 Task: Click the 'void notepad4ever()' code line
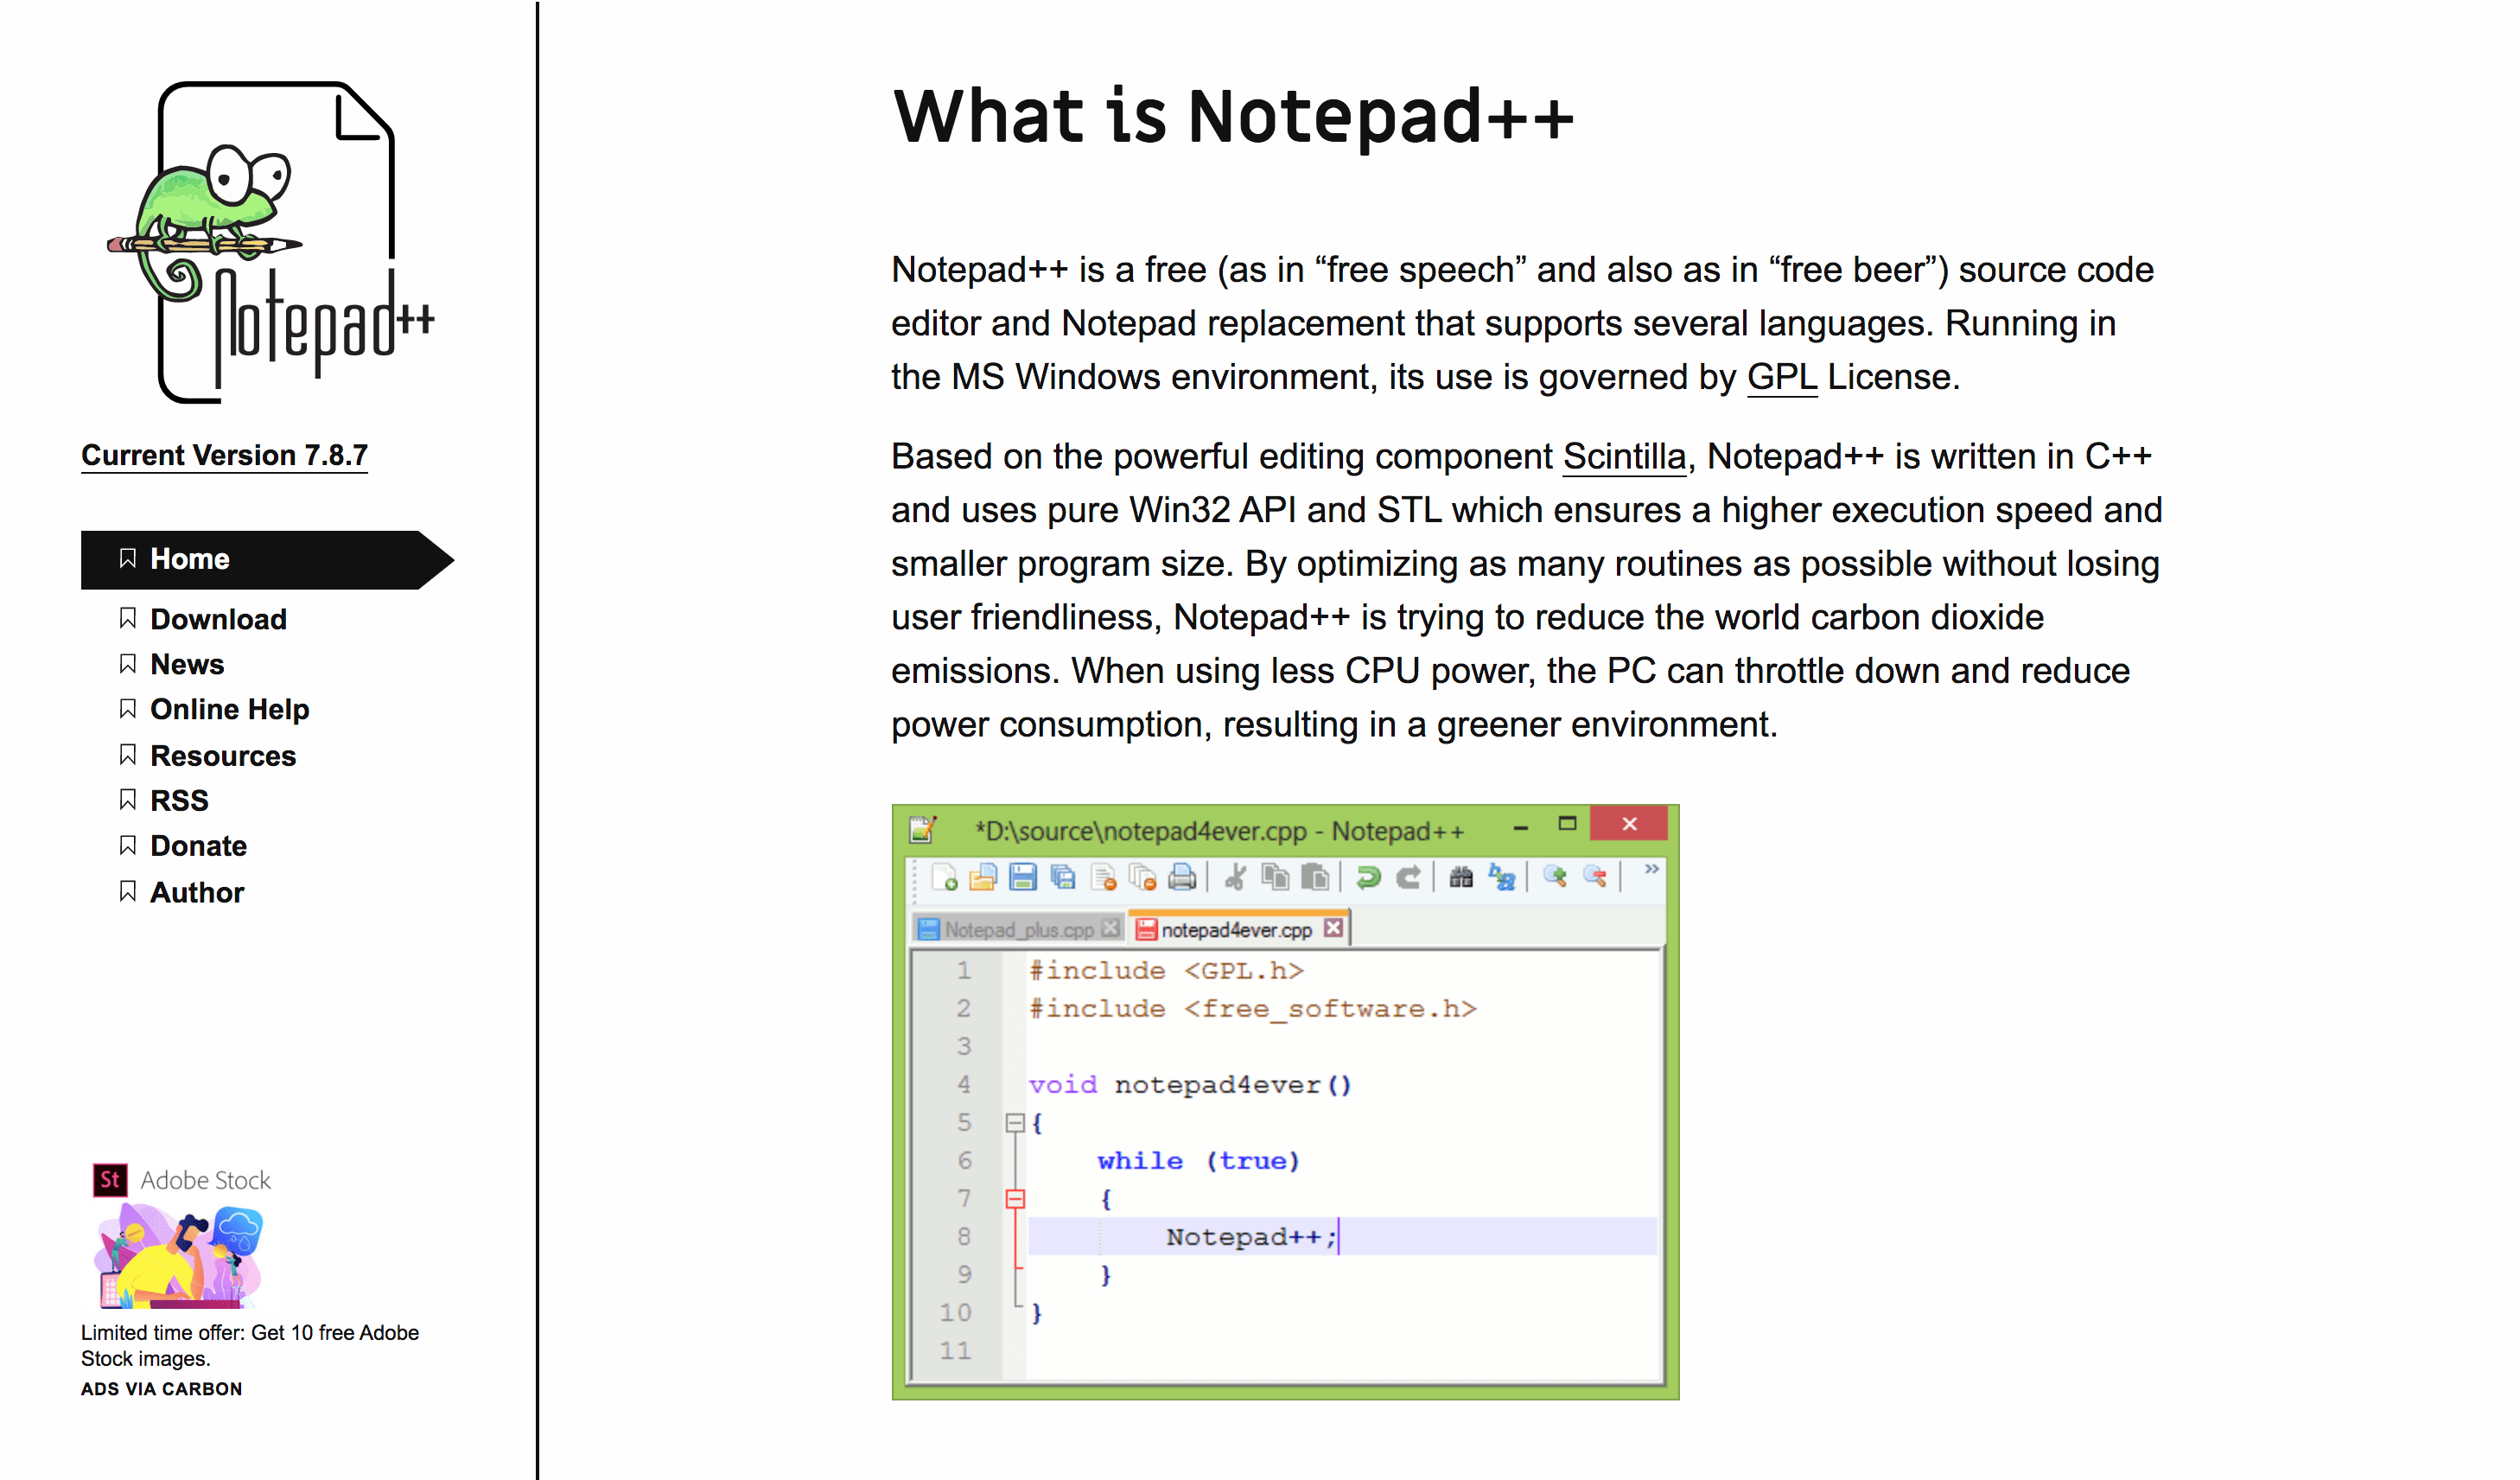(1190, 1084)
